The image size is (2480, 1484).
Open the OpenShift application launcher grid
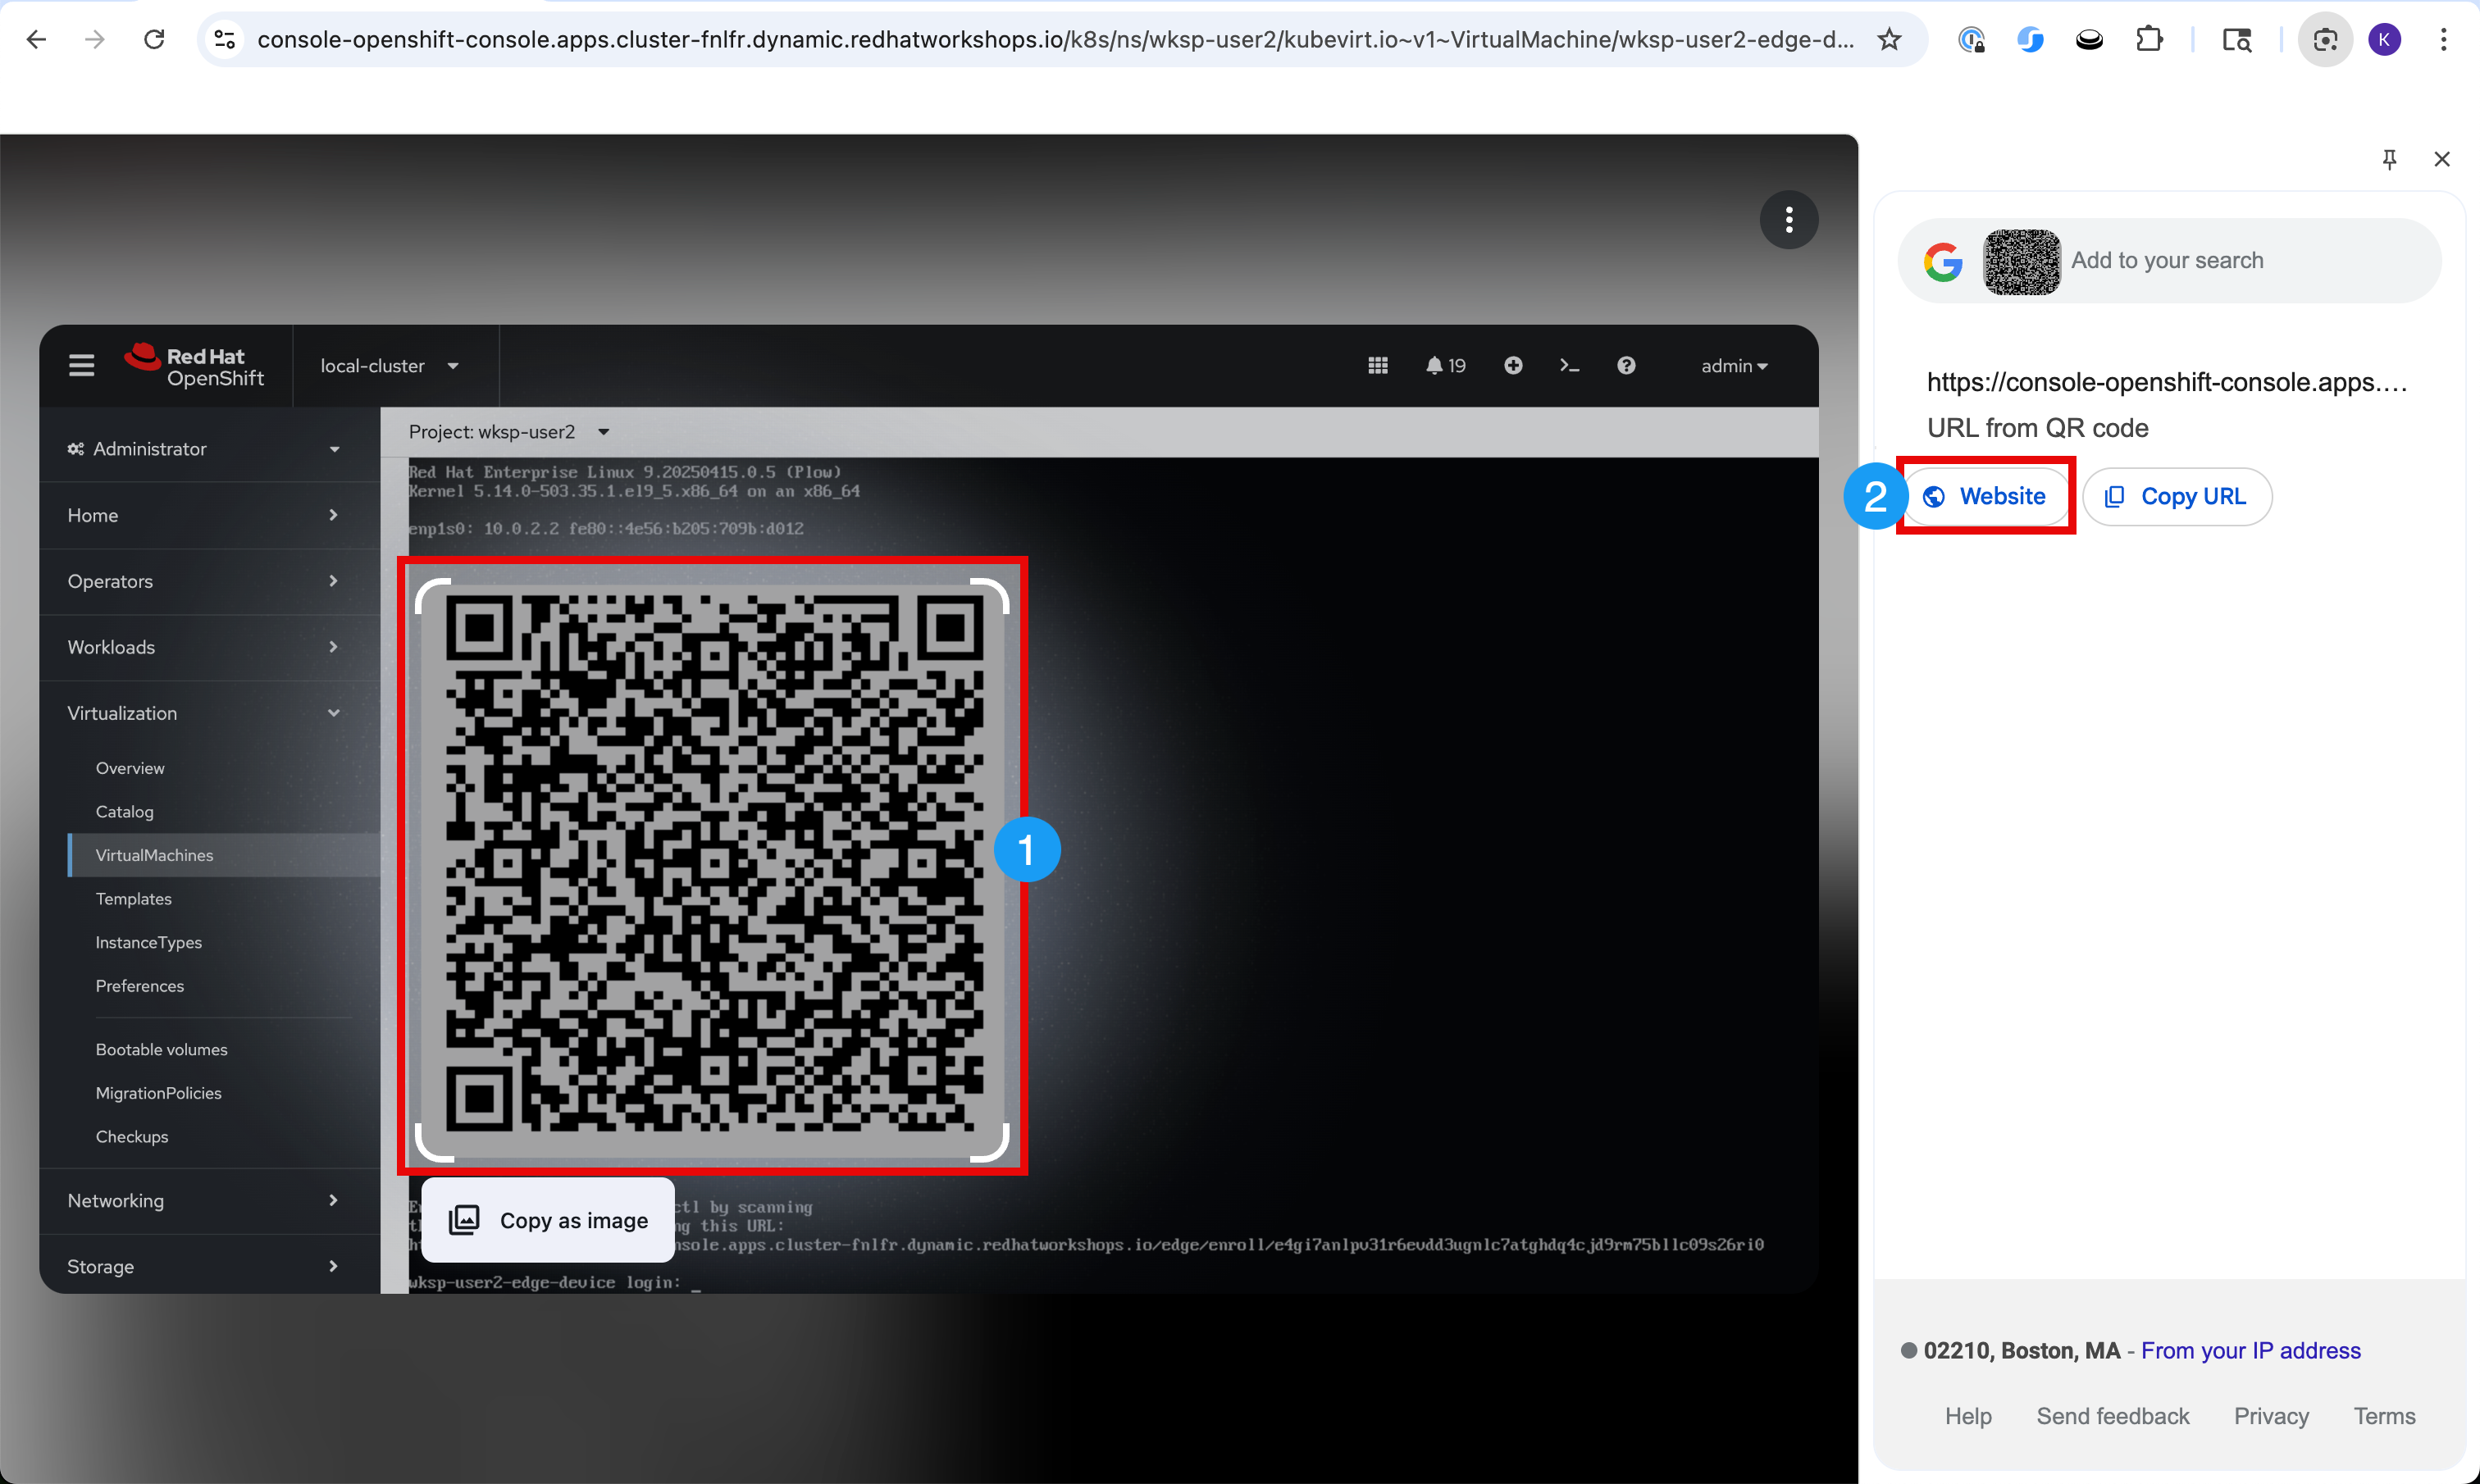[1378, 366]
